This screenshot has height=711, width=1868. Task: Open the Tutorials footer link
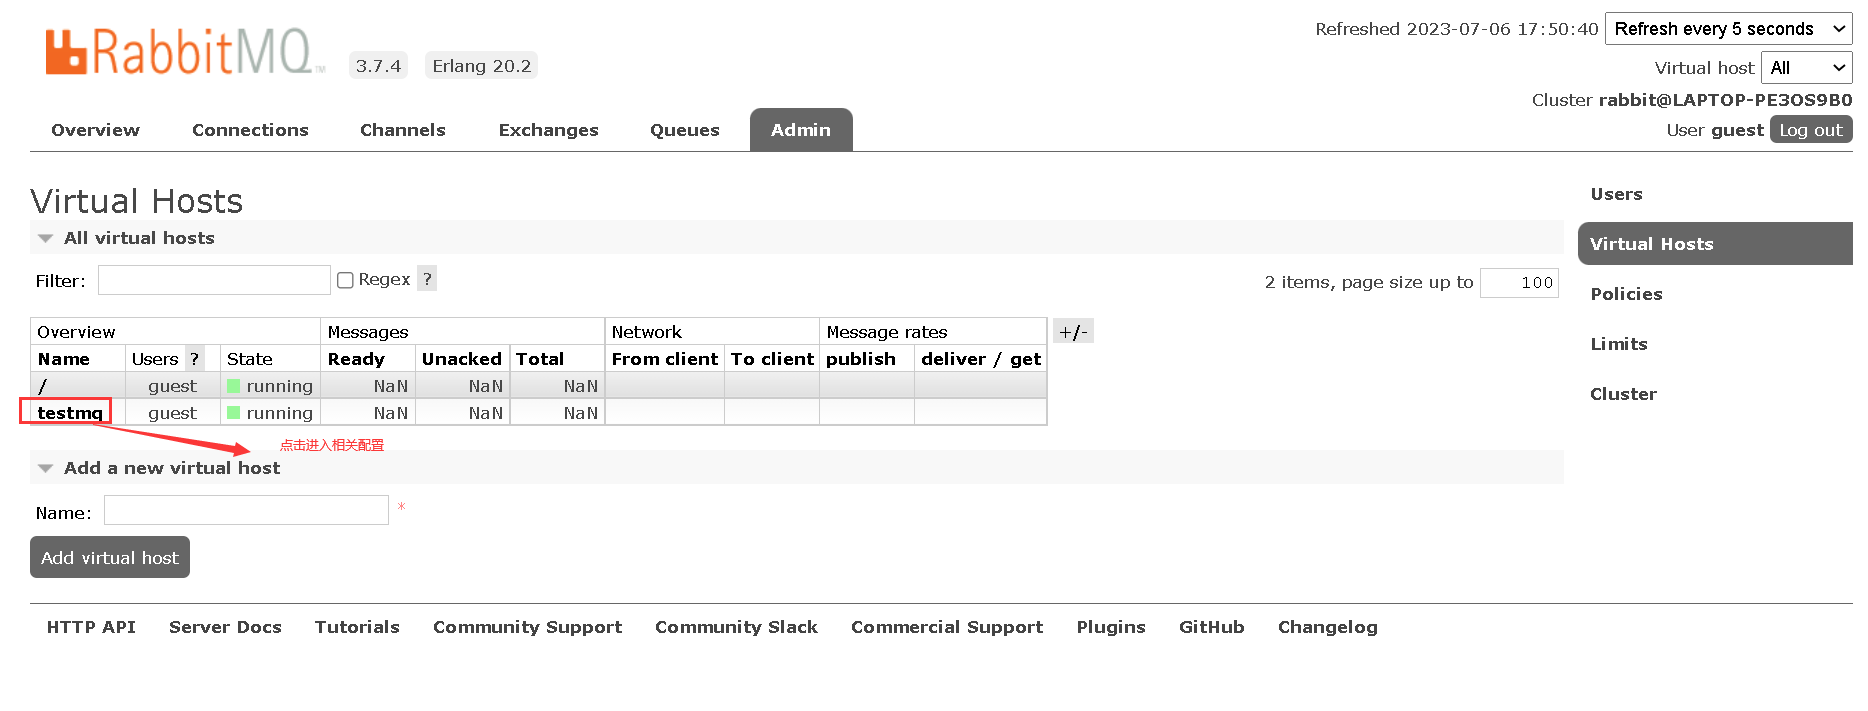tap(357, 627)
